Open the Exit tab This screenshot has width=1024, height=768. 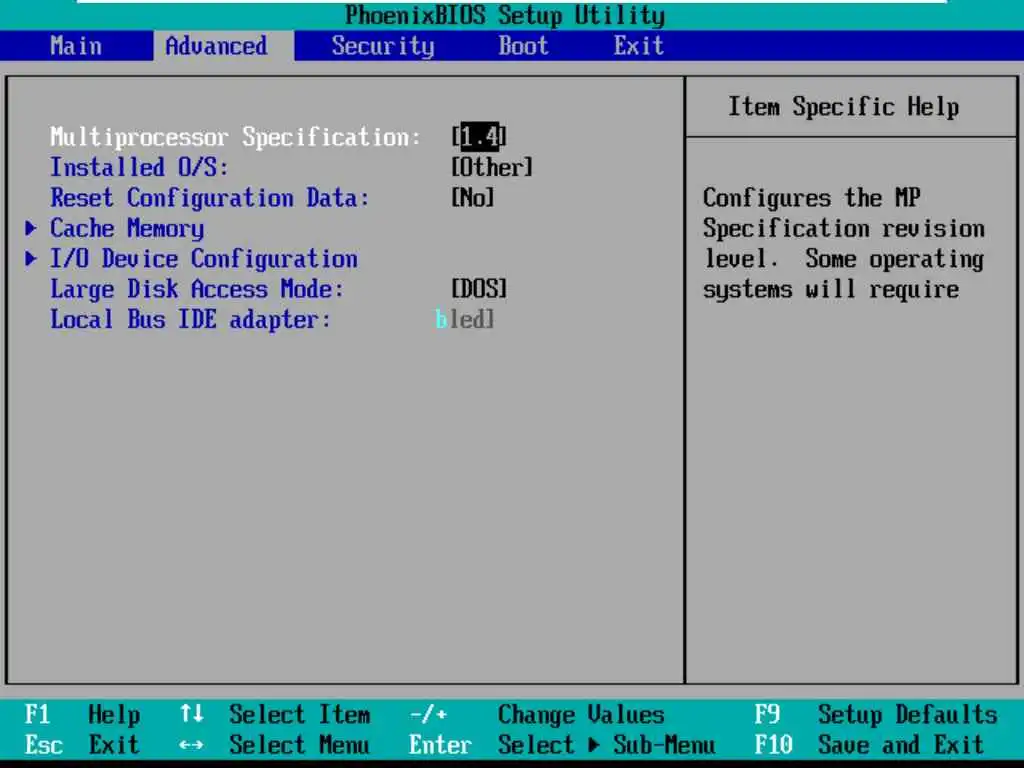639,46
